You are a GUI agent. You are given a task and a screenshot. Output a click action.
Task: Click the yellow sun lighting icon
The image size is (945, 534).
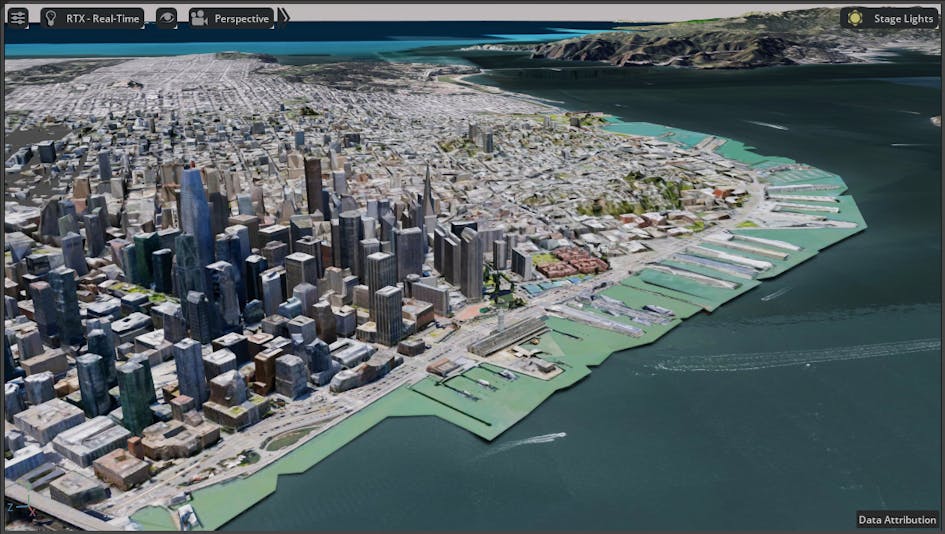pos(855,18)
